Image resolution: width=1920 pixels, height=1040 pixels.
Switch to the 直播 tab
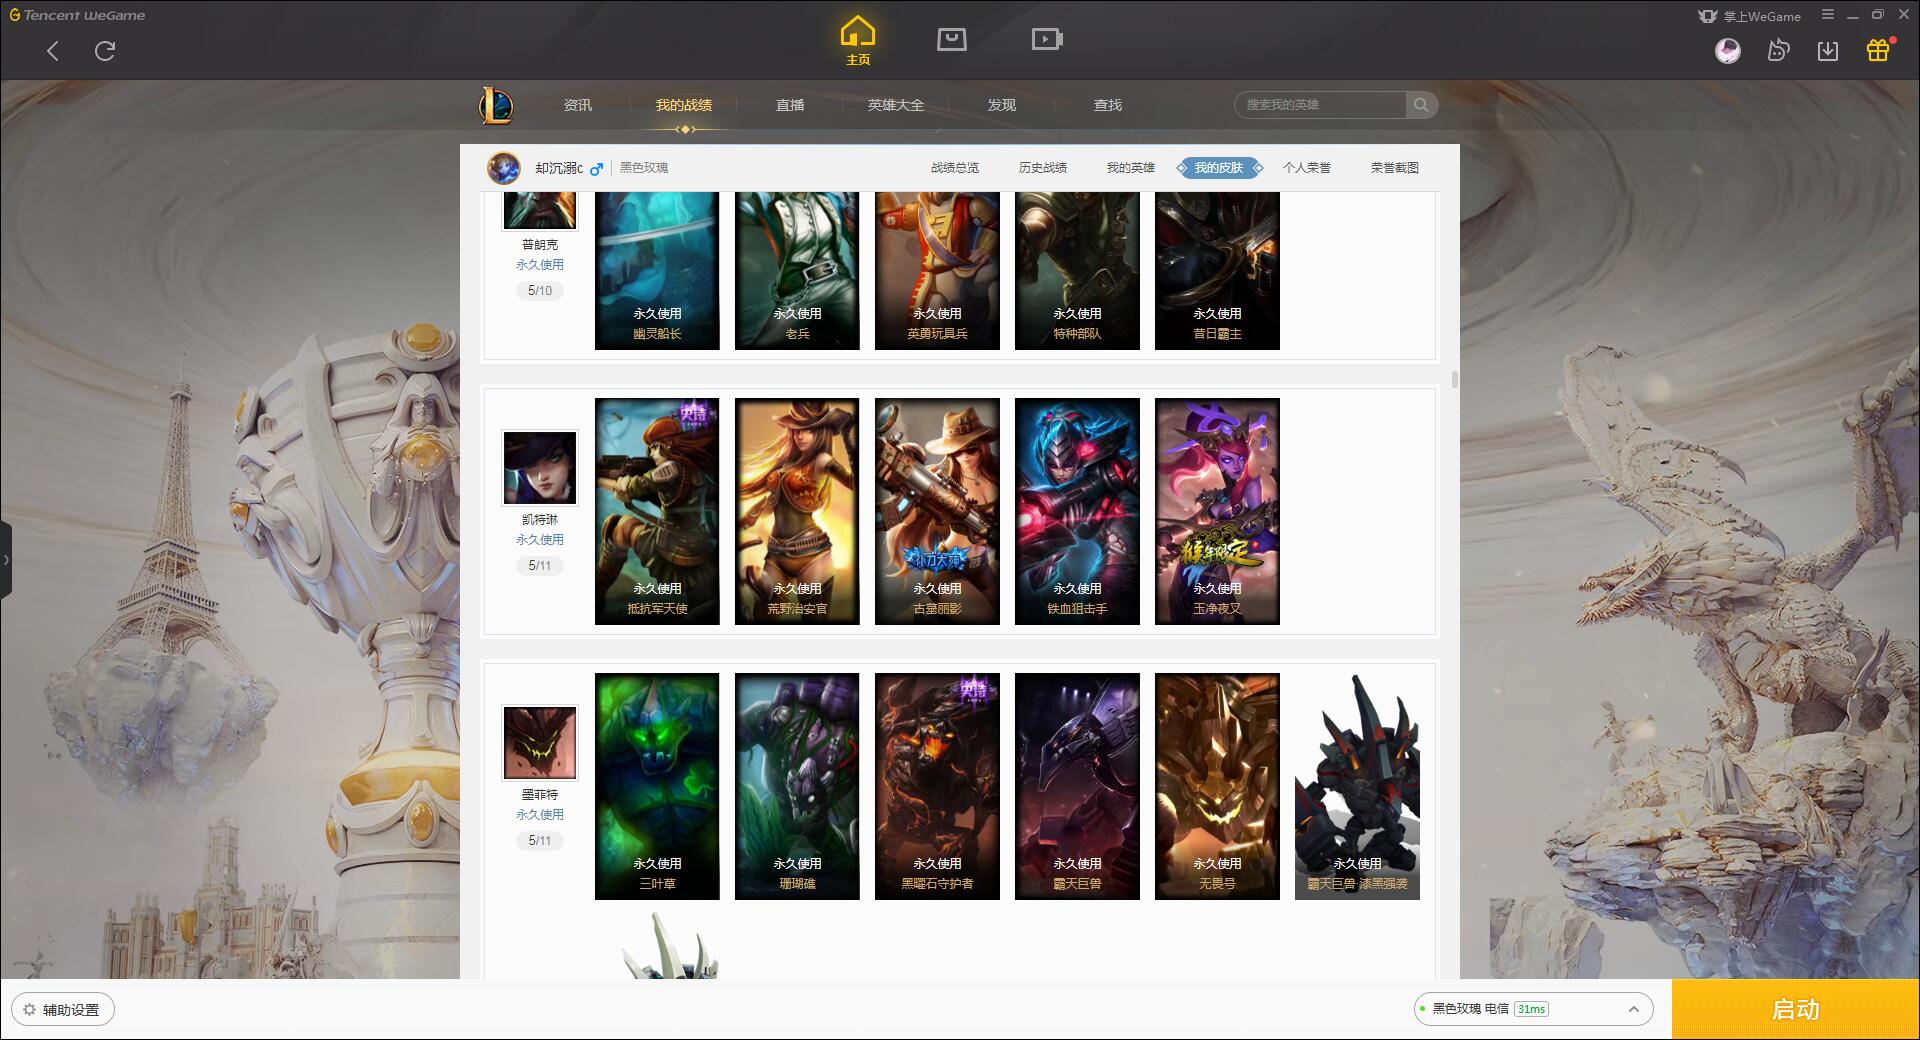(790, 105)
